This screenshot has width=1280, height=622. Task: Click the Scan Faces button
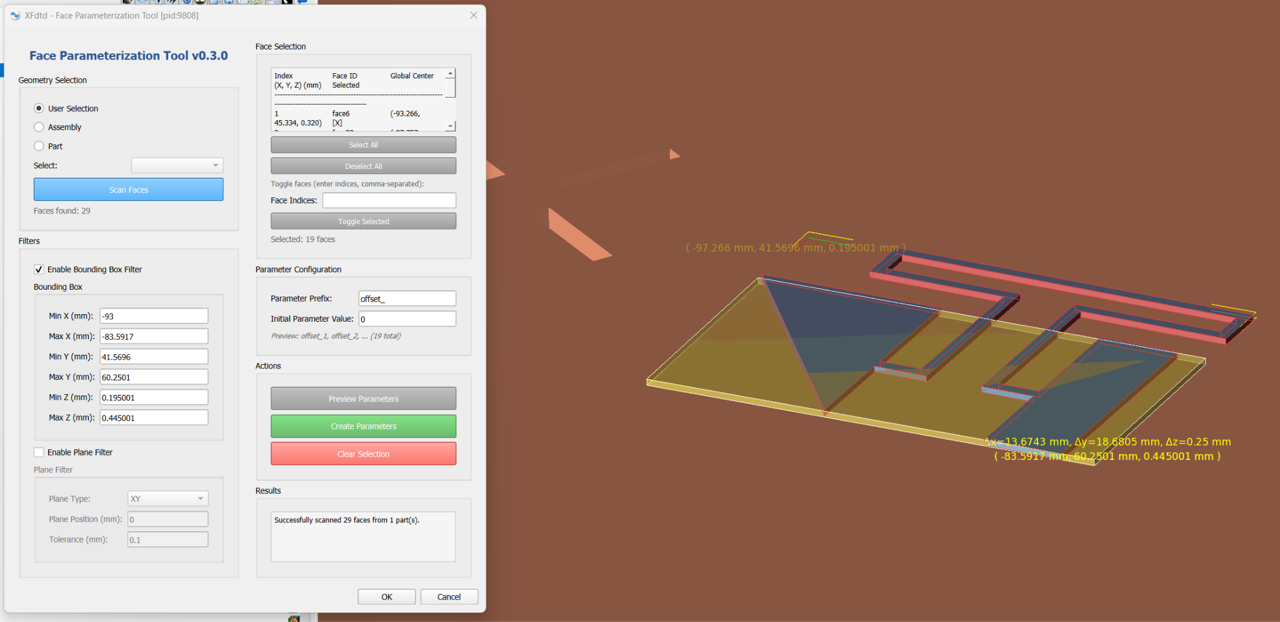point(129,190)
